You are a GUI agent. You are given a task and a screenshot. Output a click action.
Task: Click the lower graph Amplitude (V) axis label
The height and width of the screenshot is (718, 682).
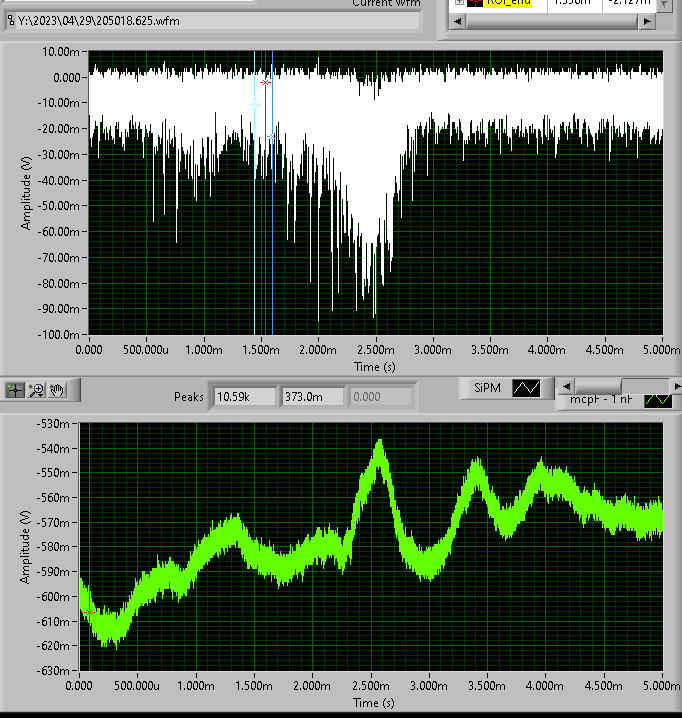click(25, 547)
